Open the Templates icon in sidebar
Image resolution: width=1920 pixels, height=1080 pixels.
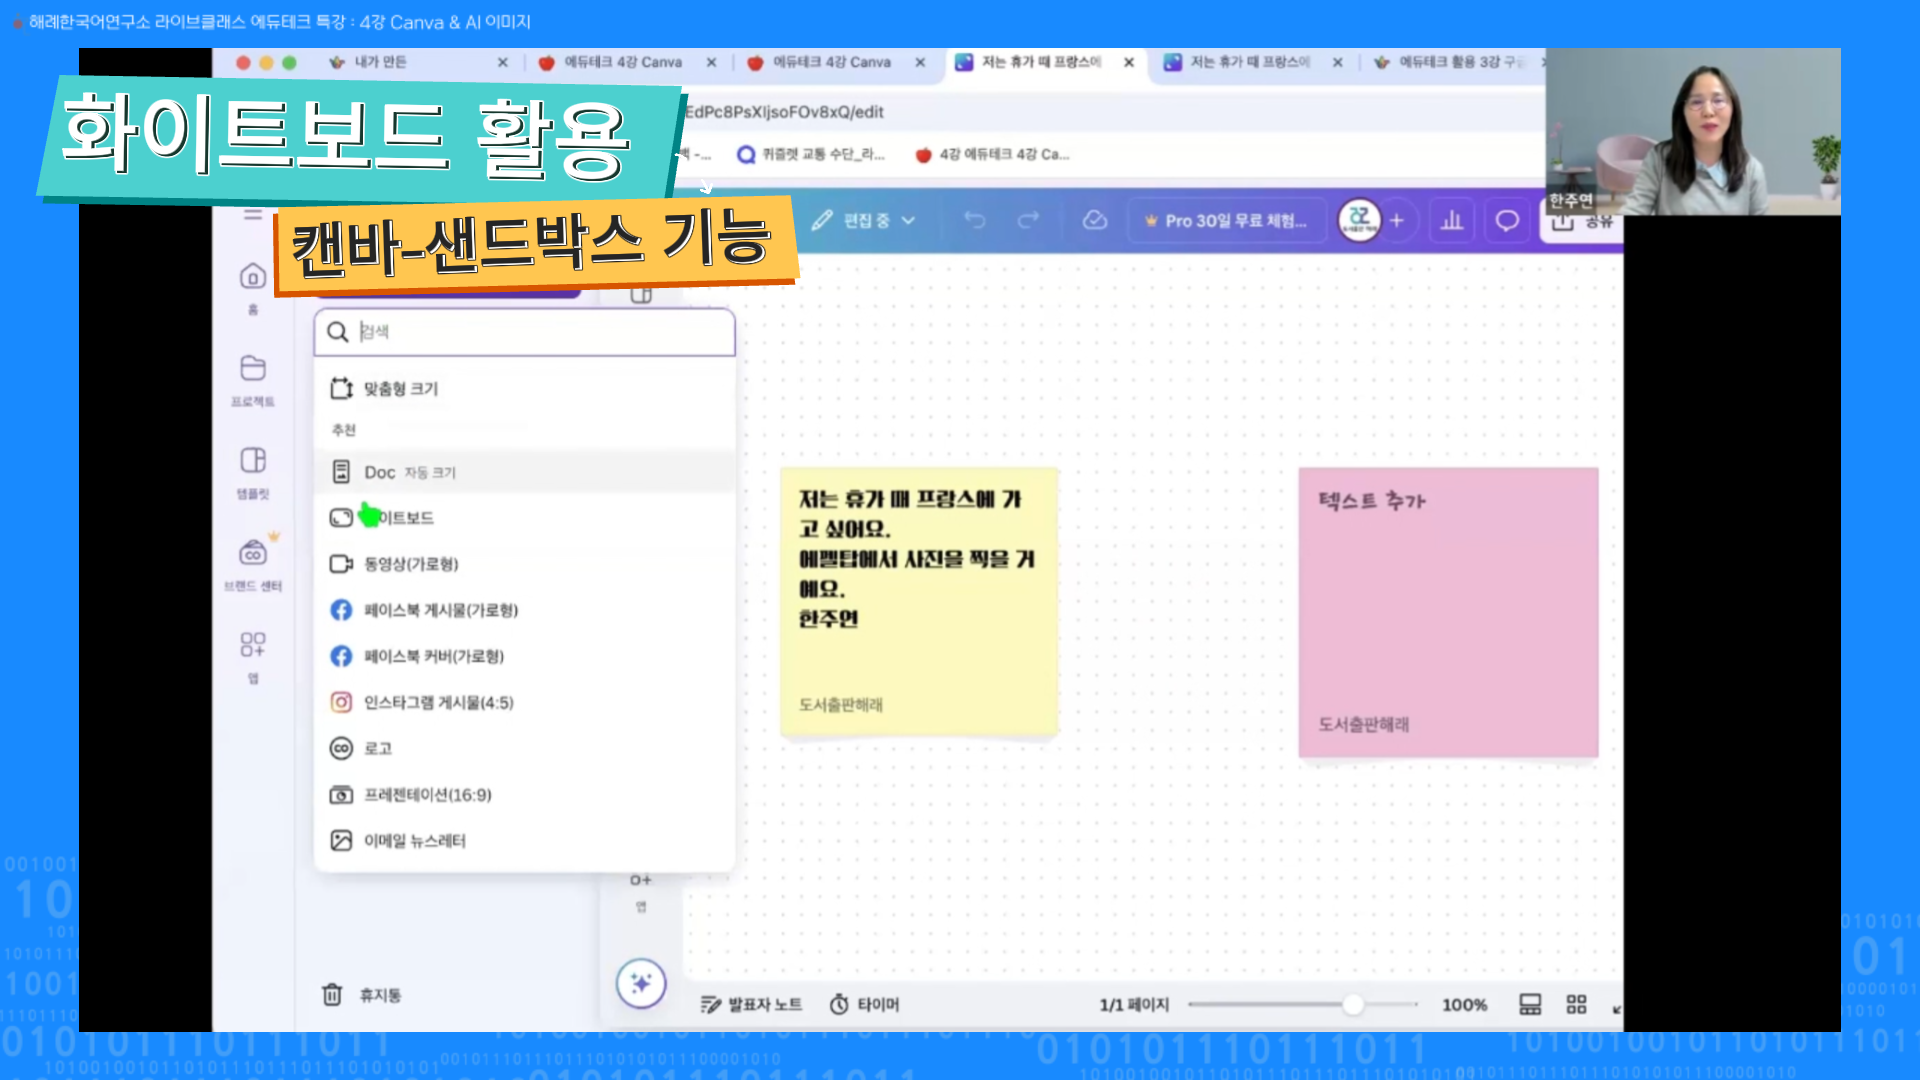(253, 461)
